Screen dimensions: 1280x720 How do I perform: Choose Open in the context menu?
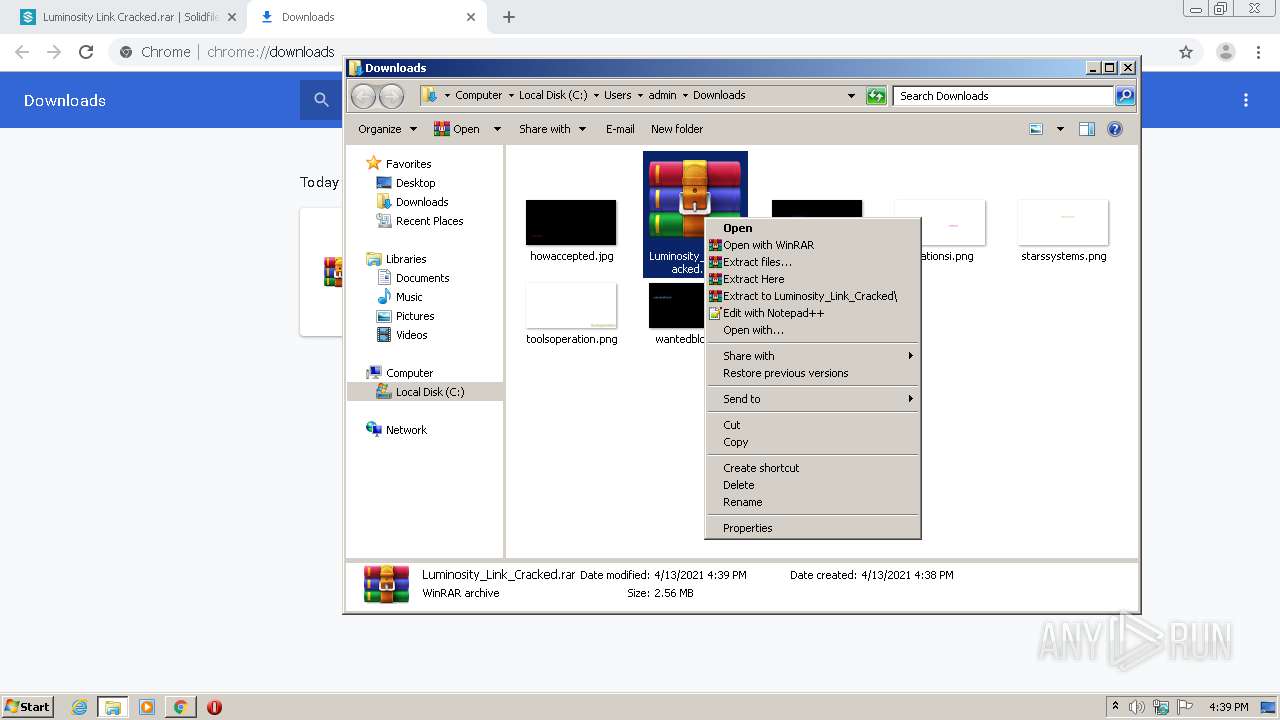(812, 228)
